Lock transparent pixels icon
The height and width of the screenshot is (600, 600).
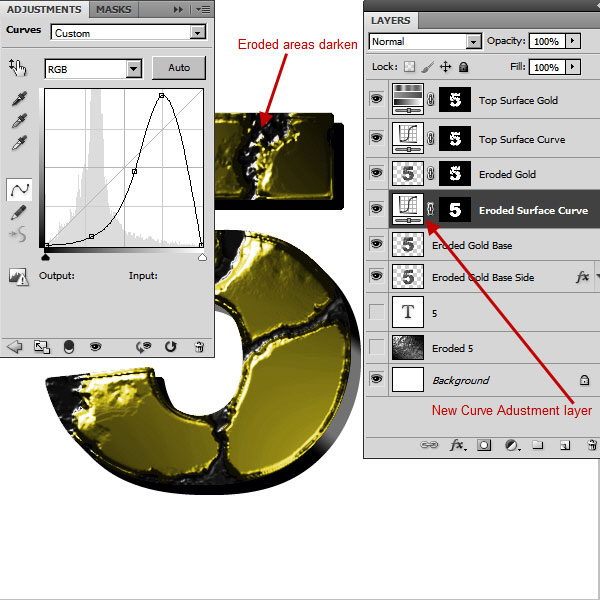point(409,67)
